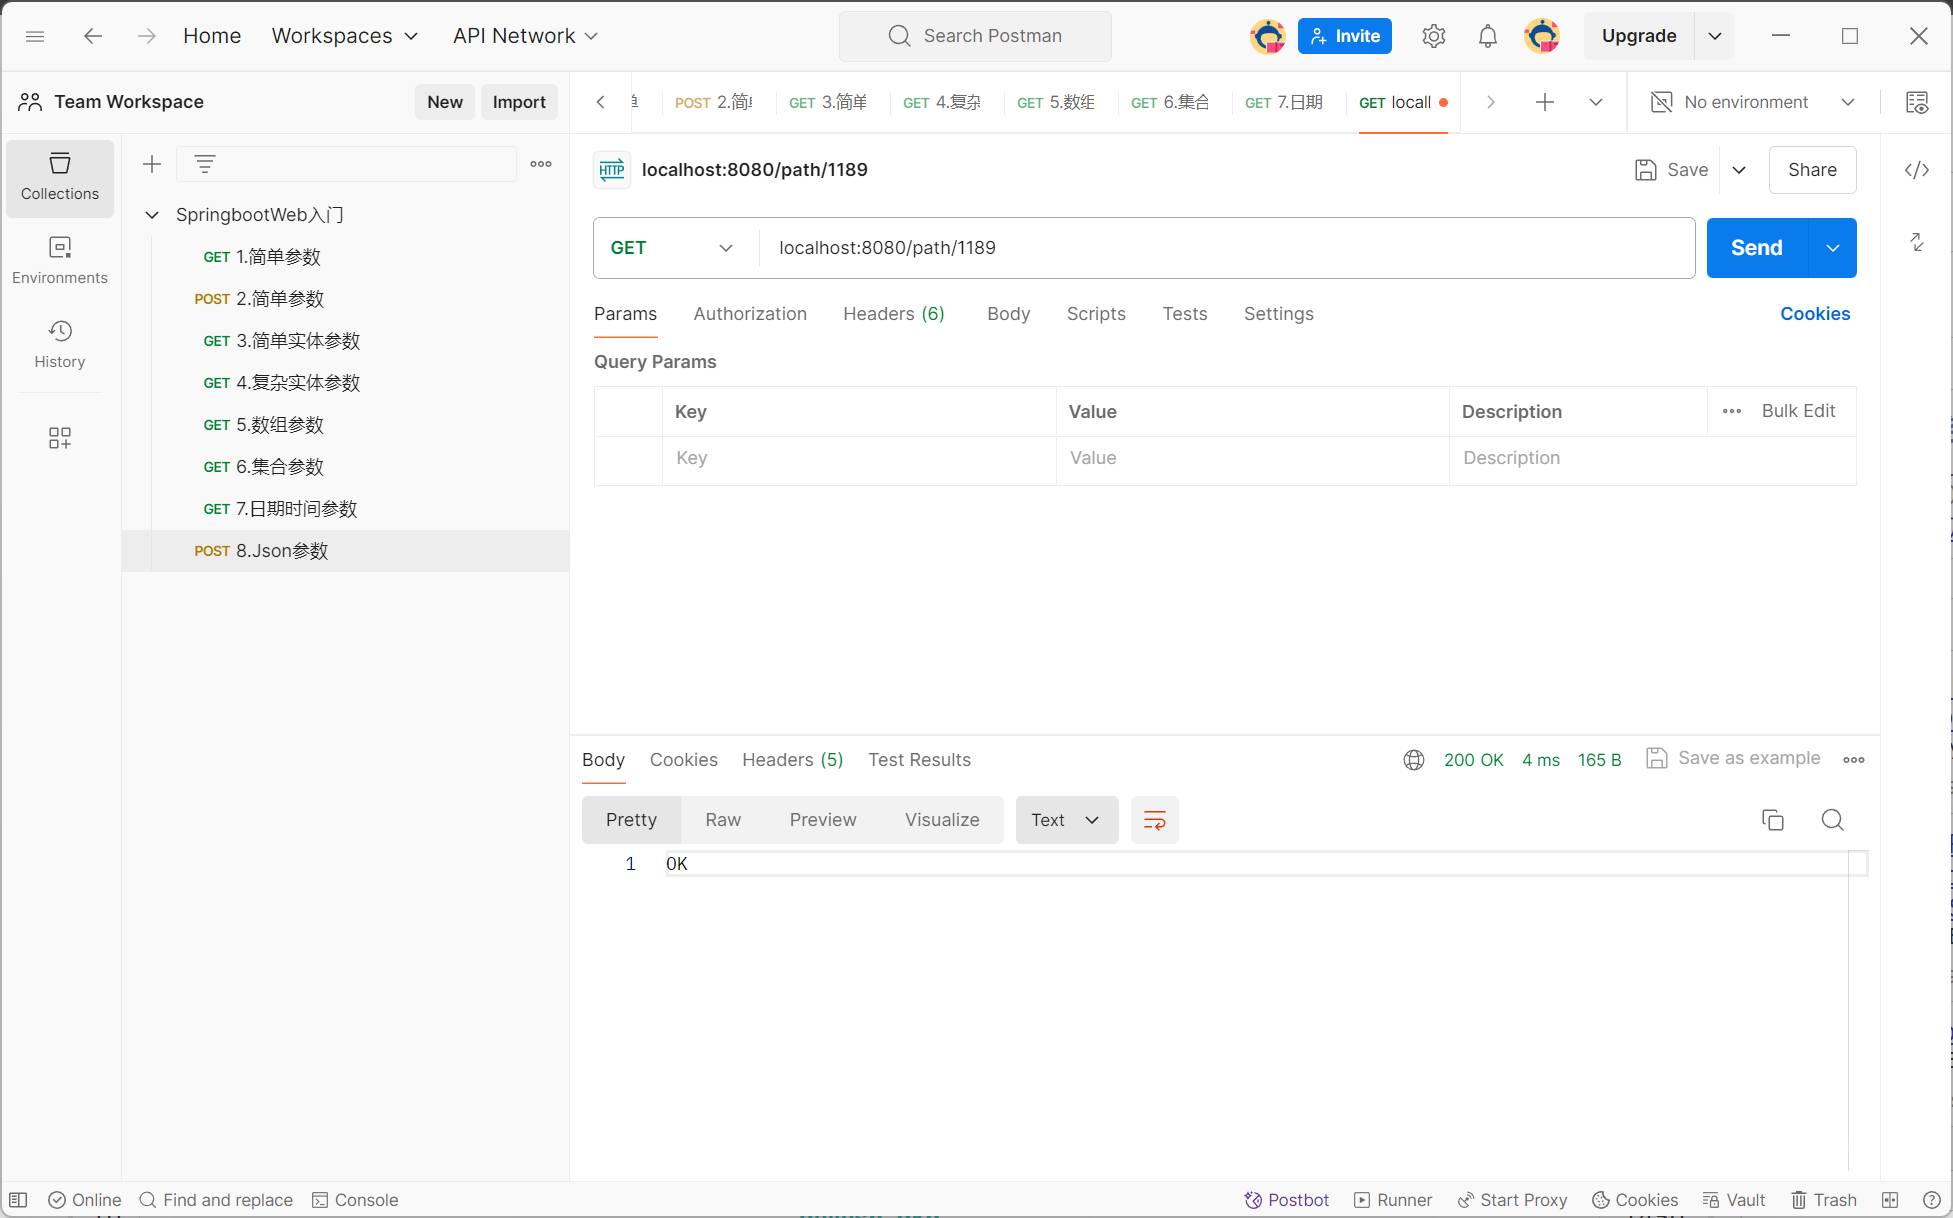This screenshot has height=1218, width=1953.
Task: Click the Share button
Action: [1813, 170]
